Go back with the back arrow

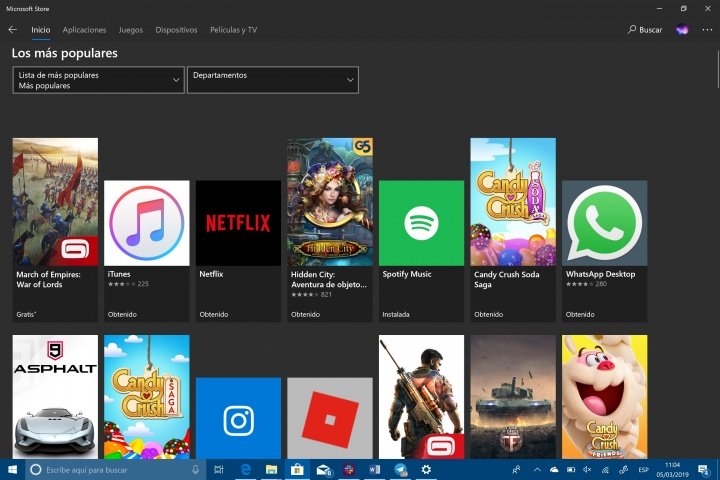(x=13, y=30)
